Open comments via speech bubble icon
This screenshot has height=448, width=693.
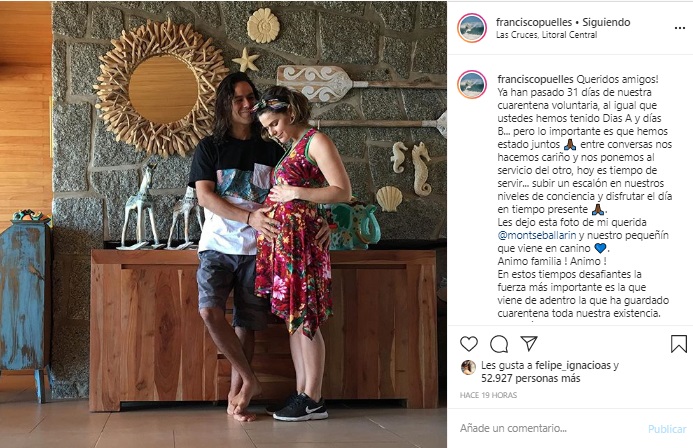499,344
